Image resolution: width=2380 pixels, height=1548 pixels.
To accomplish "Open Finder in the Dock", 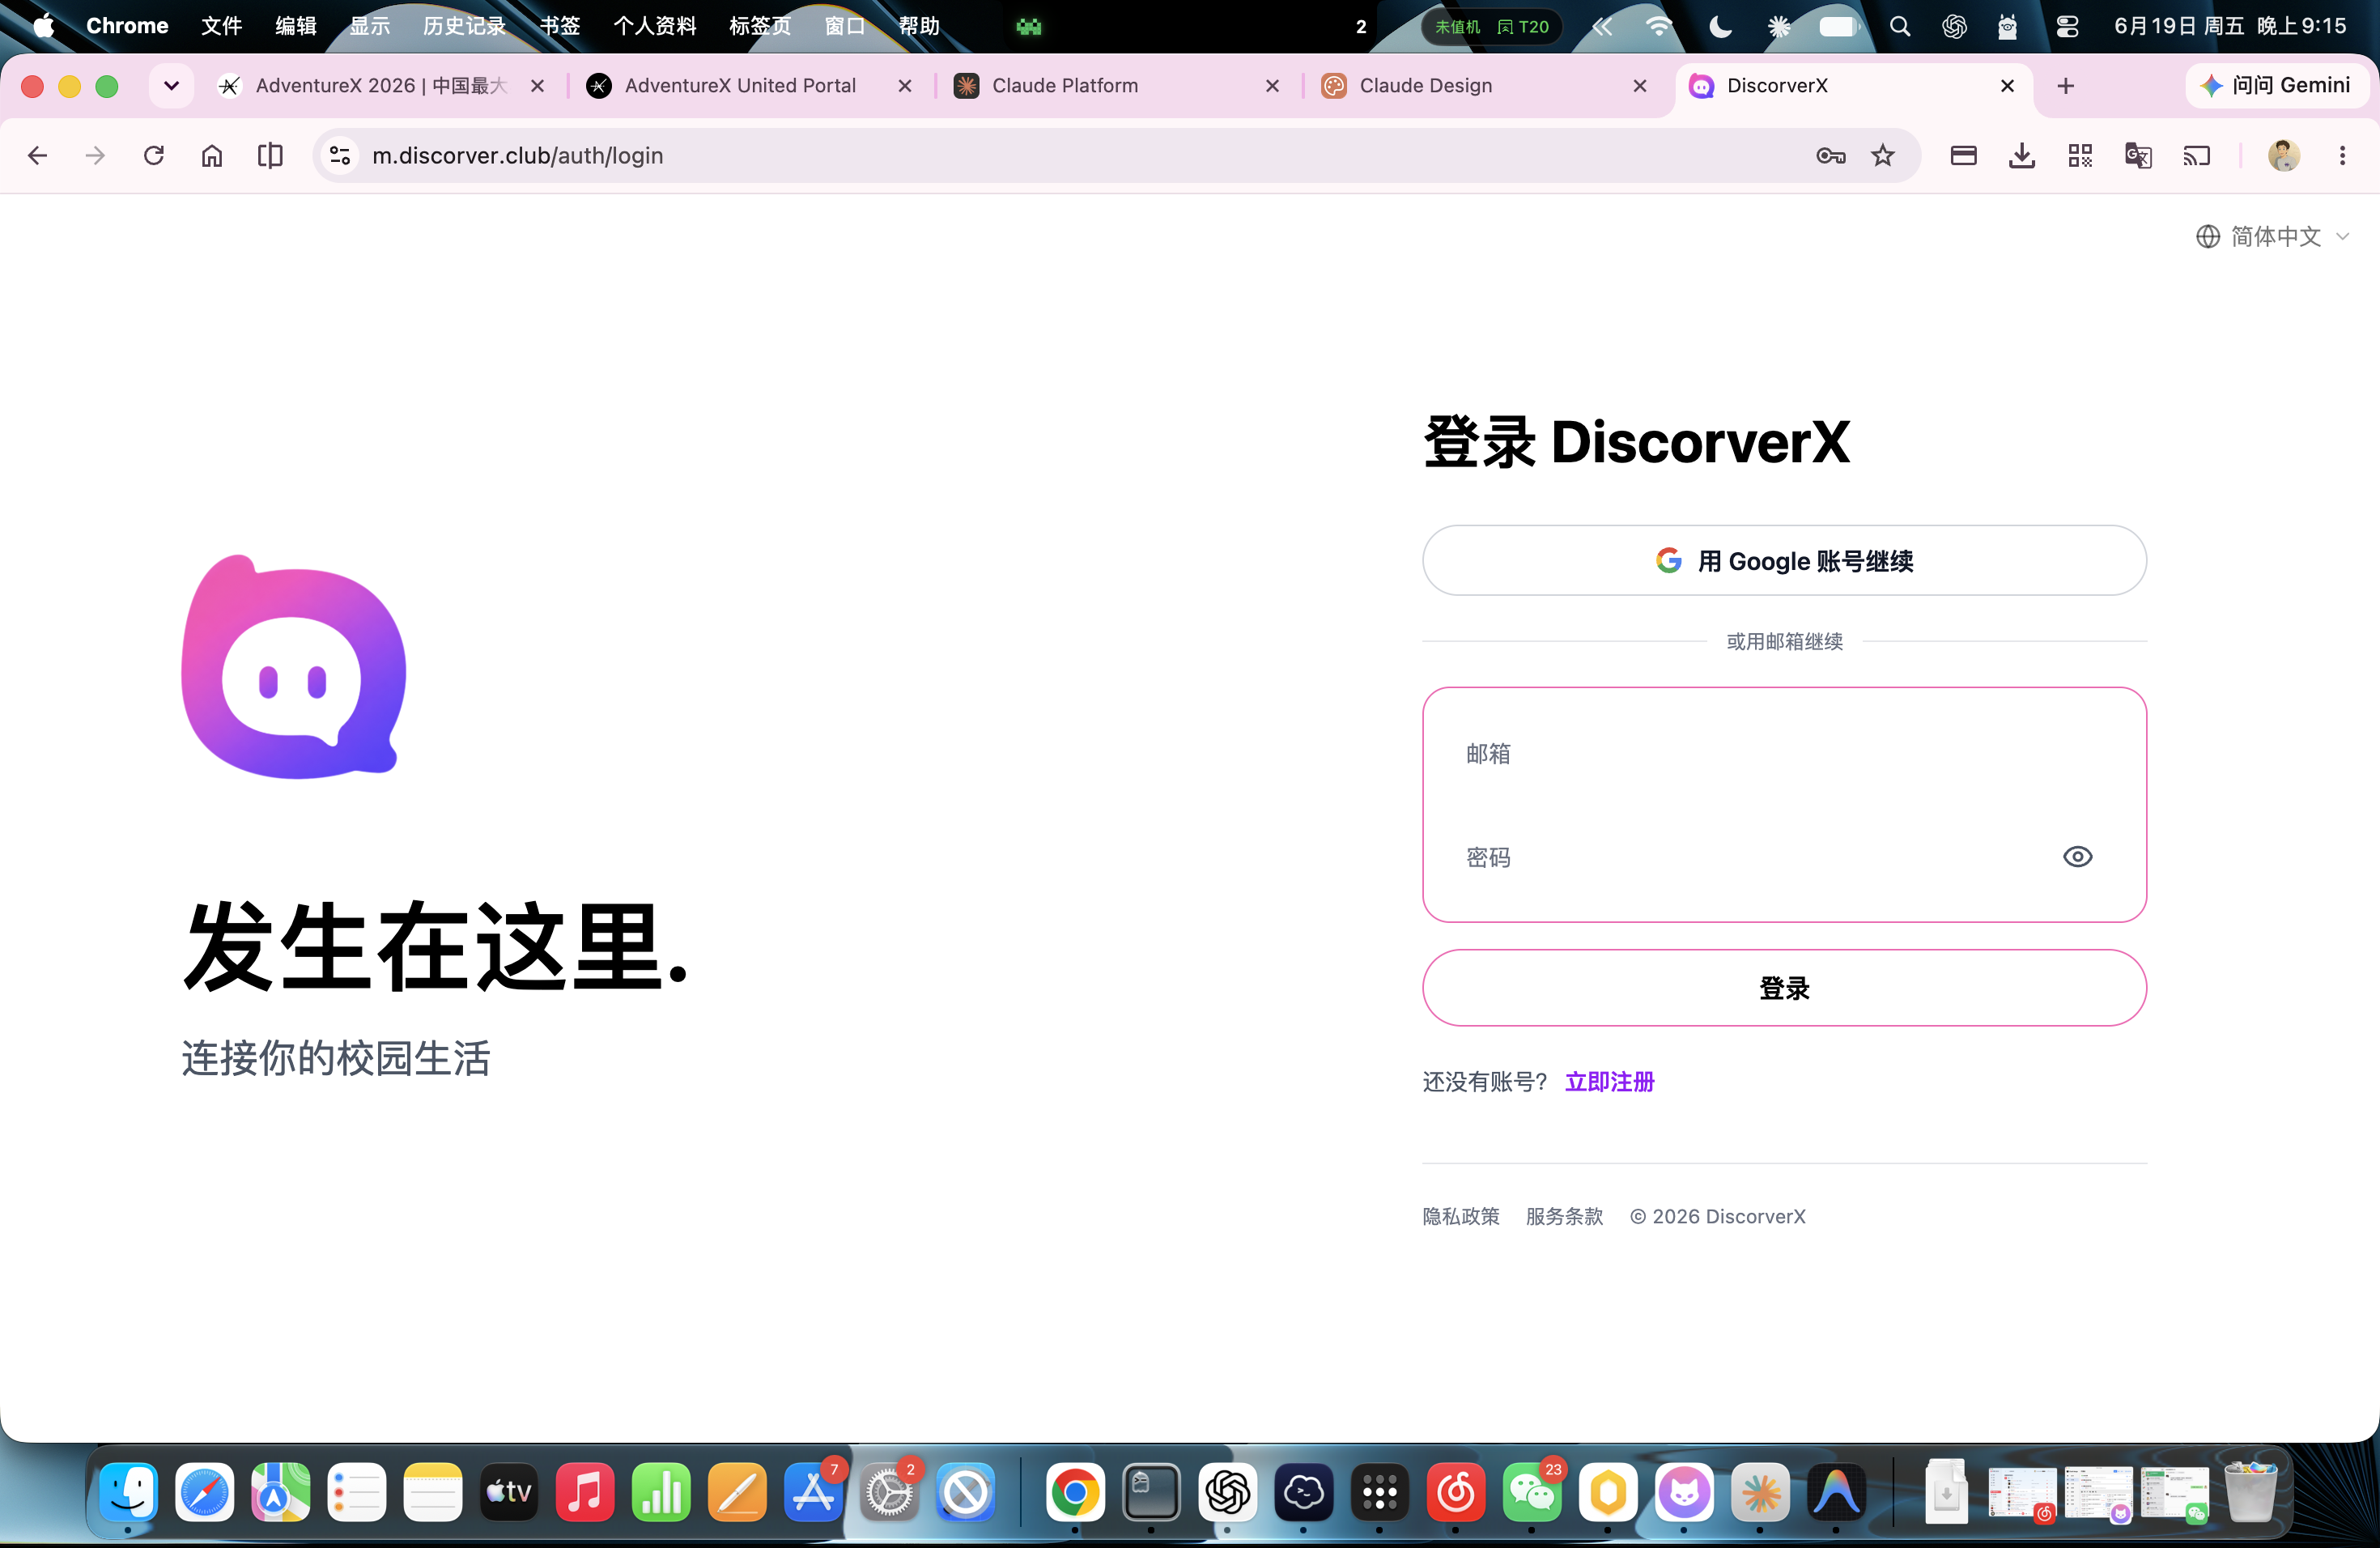I will point(128,1493).
